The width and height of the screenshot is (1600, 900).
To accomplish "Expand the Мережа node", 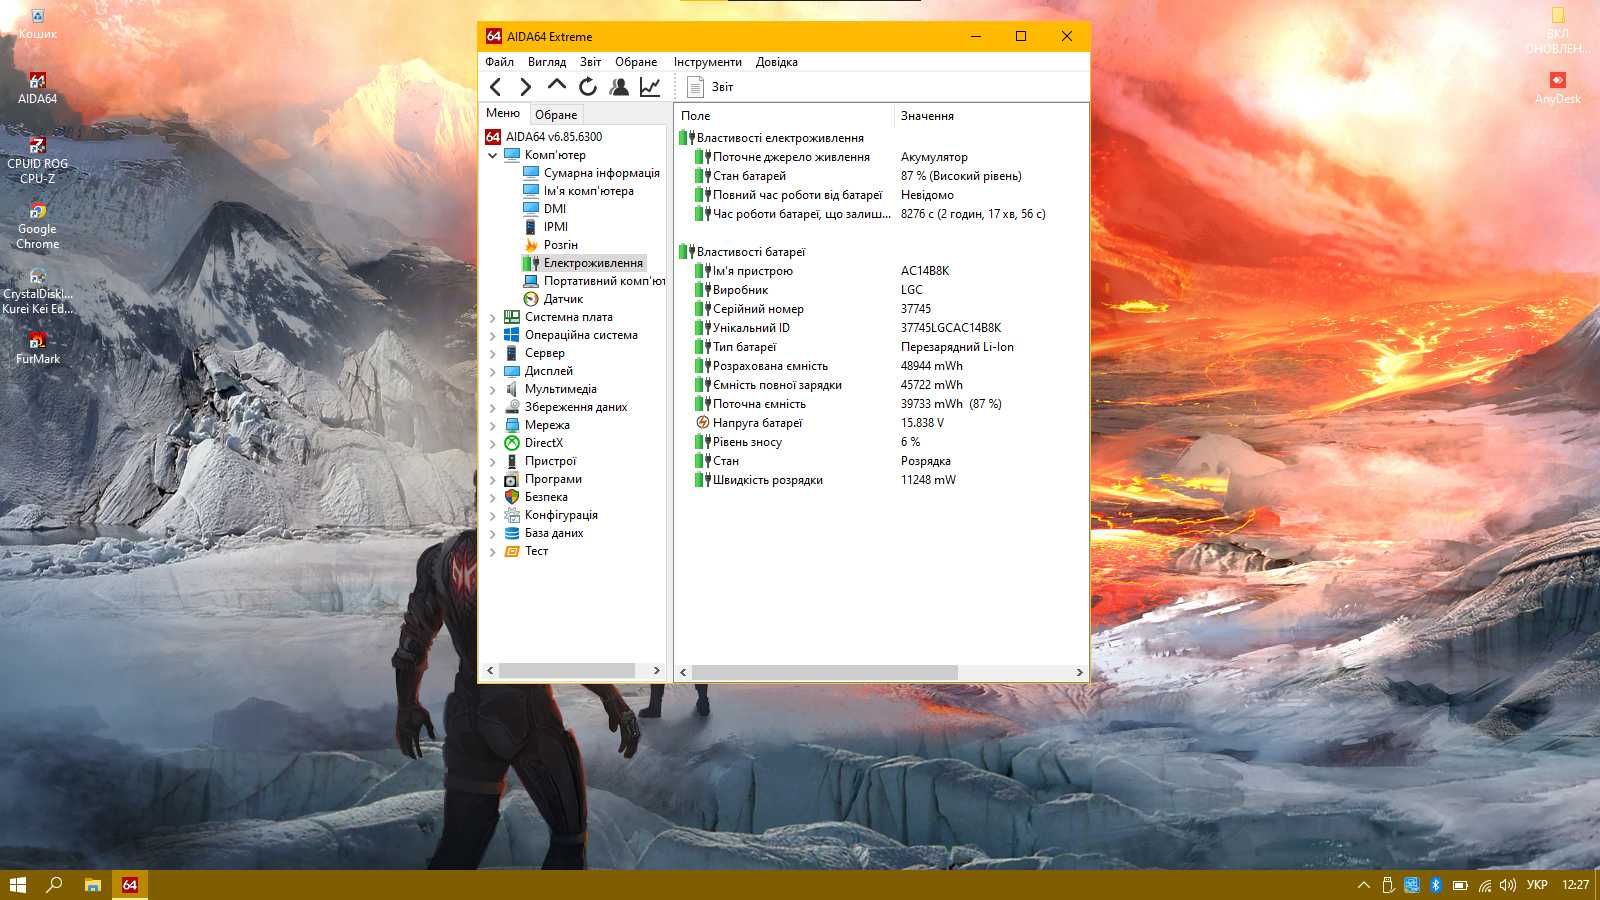I will tap(492, 425).
